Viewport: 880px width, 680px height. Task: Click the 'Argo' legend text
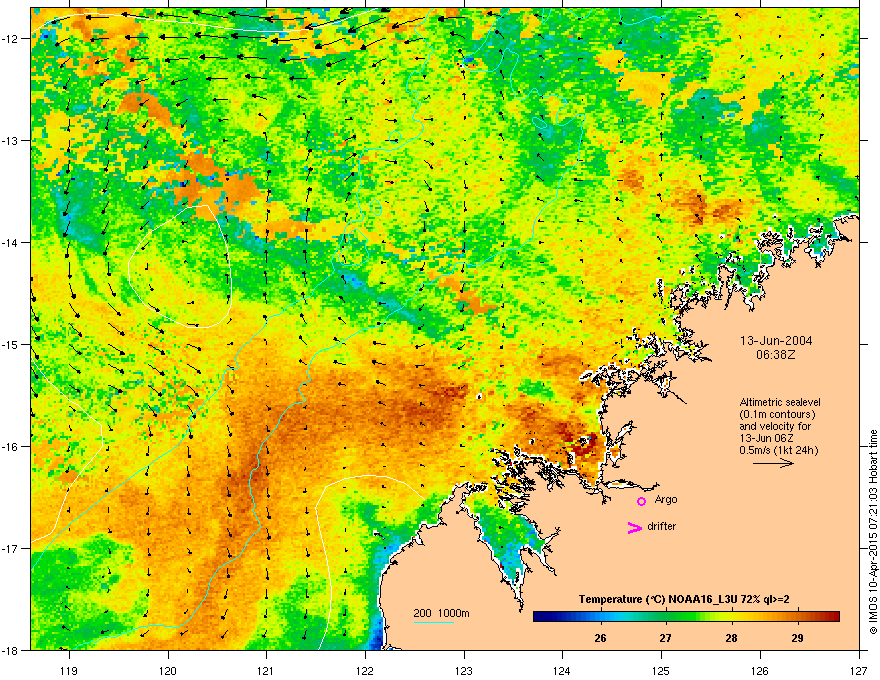666,499
